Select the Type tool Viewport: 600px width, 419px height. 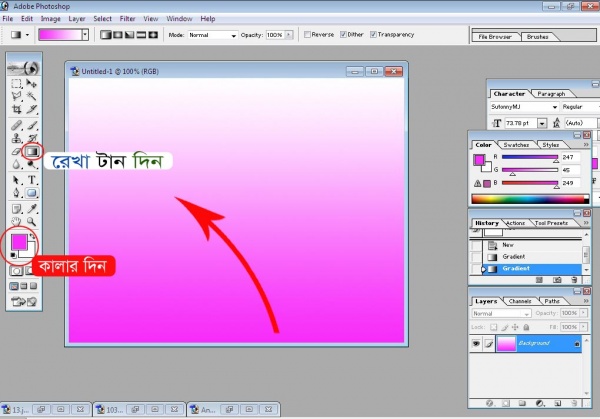click(x=32, y=180)
